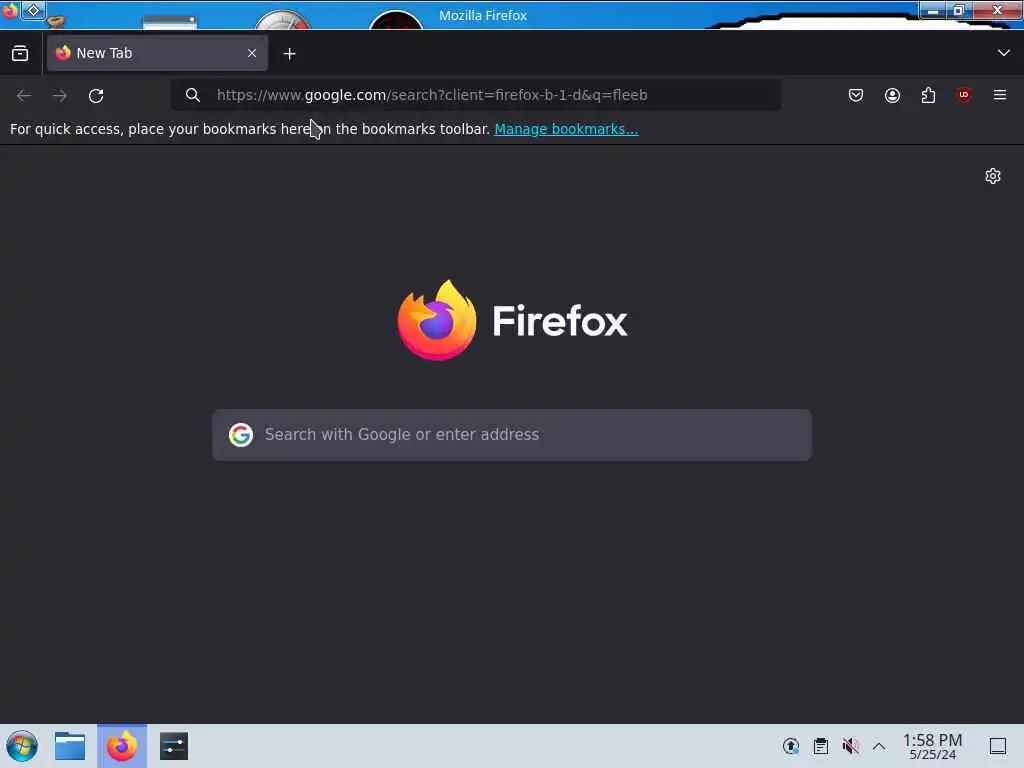Image resolution: width=1024 pixels, height=768 pixels.
Task: Switch to the New Tab tab
Action: click(157, 53)
